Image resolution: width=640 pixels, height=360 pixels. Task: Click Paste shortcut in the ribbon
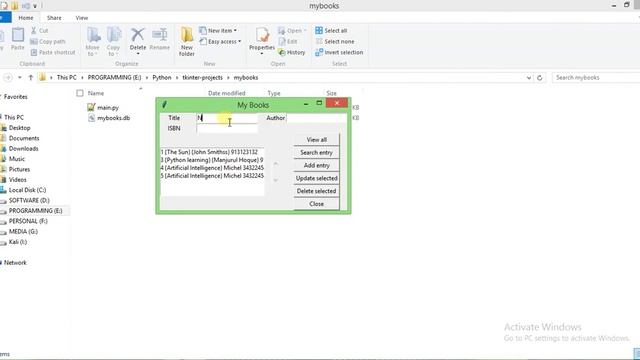(53, 52)
